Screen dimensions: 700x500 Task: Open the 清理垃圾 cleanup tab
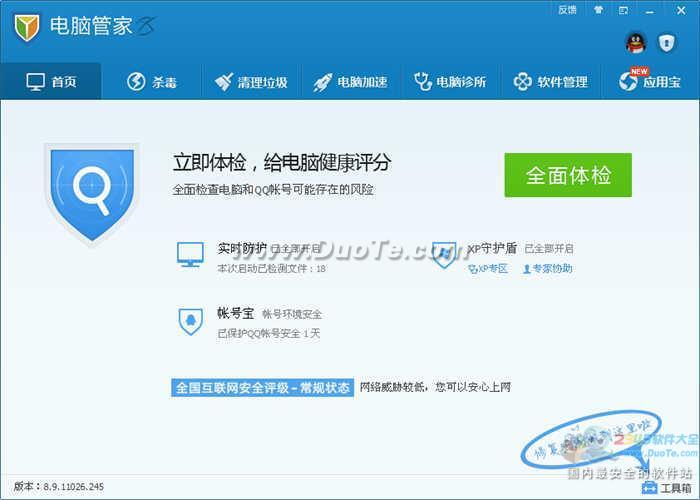point(251,82)
